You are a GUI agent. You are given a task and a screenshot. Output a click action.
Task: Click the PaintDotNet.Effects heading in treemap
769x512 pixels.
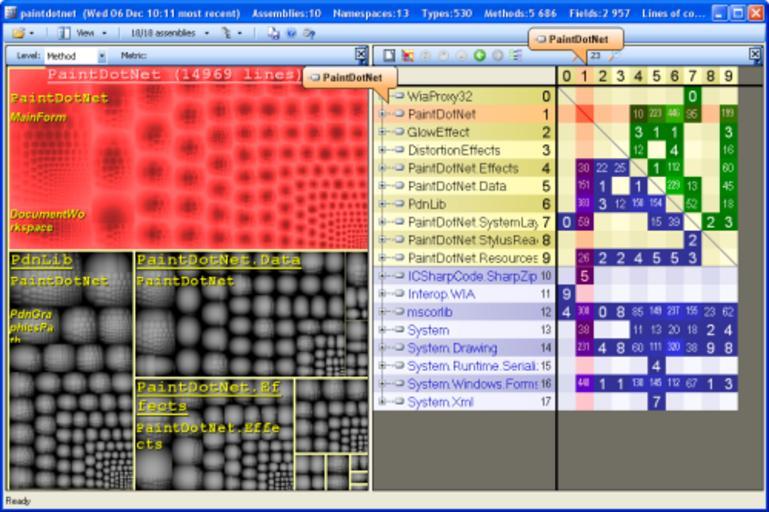point(209,397)
